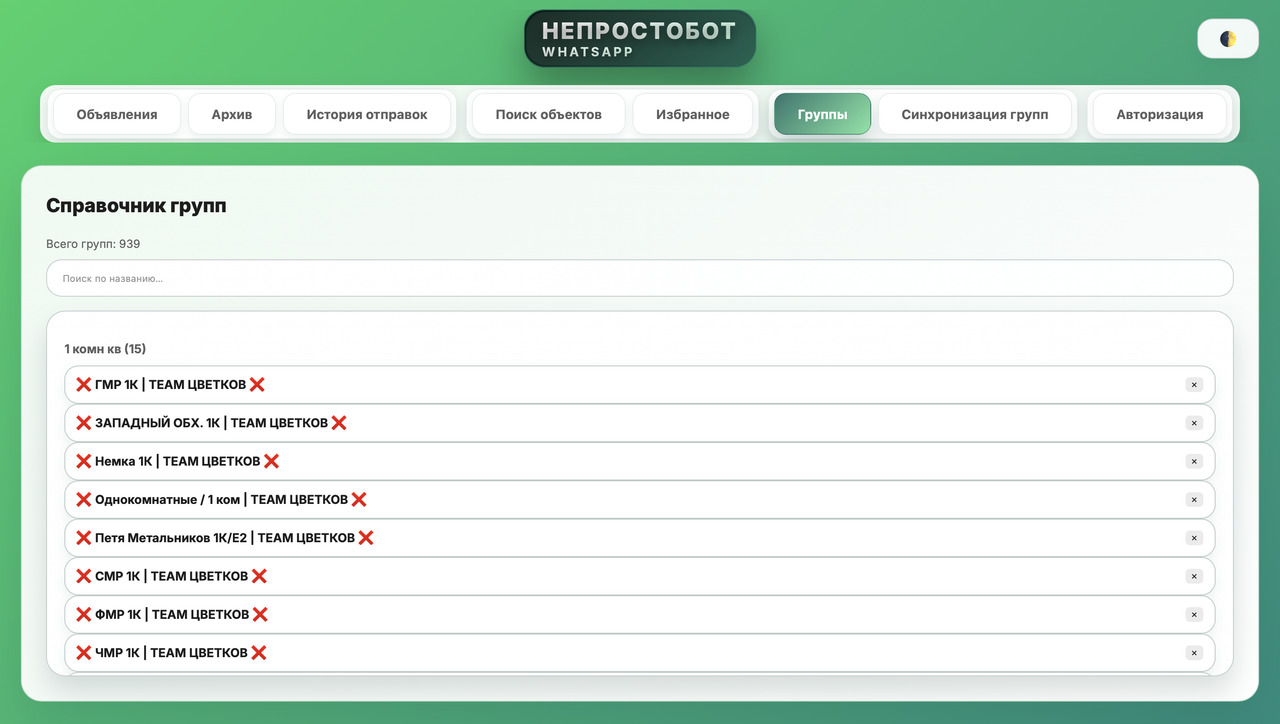The width and height of the screenshot is (1280, 724).
Task: Open the Архив tab
Action: (232, 114)
